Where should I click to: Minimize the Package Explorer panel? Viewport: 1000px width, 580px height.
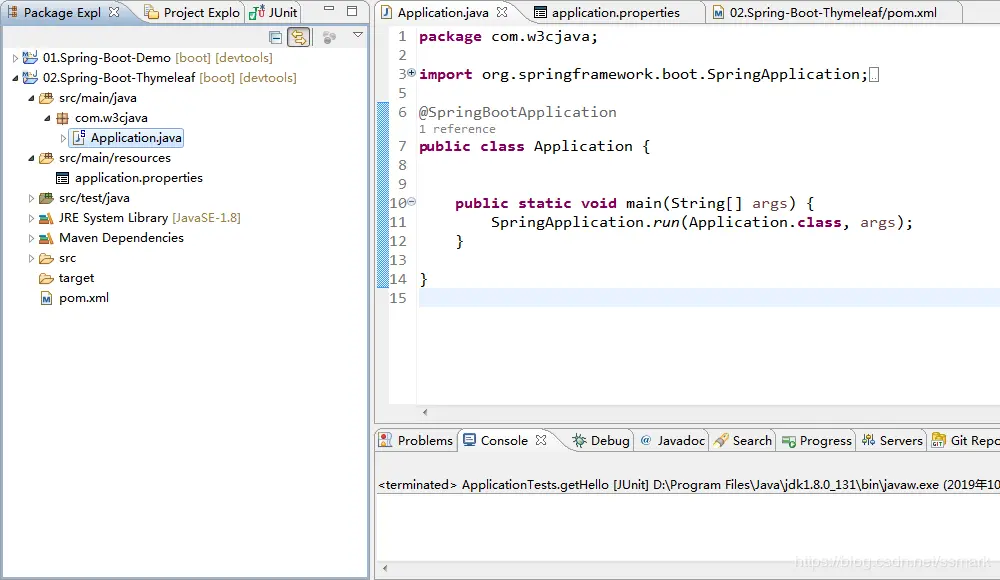[x=329, y=10]
